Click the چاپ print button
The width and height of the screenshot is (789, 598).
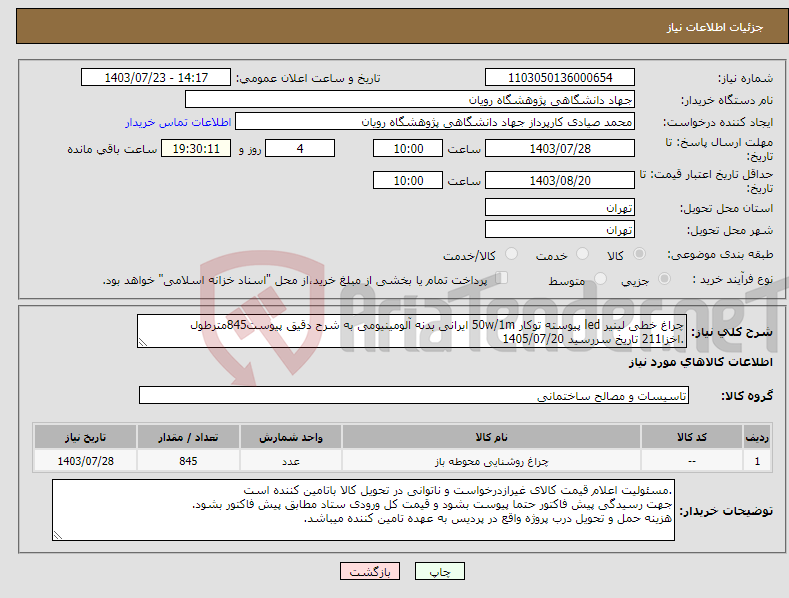[440, 572]
